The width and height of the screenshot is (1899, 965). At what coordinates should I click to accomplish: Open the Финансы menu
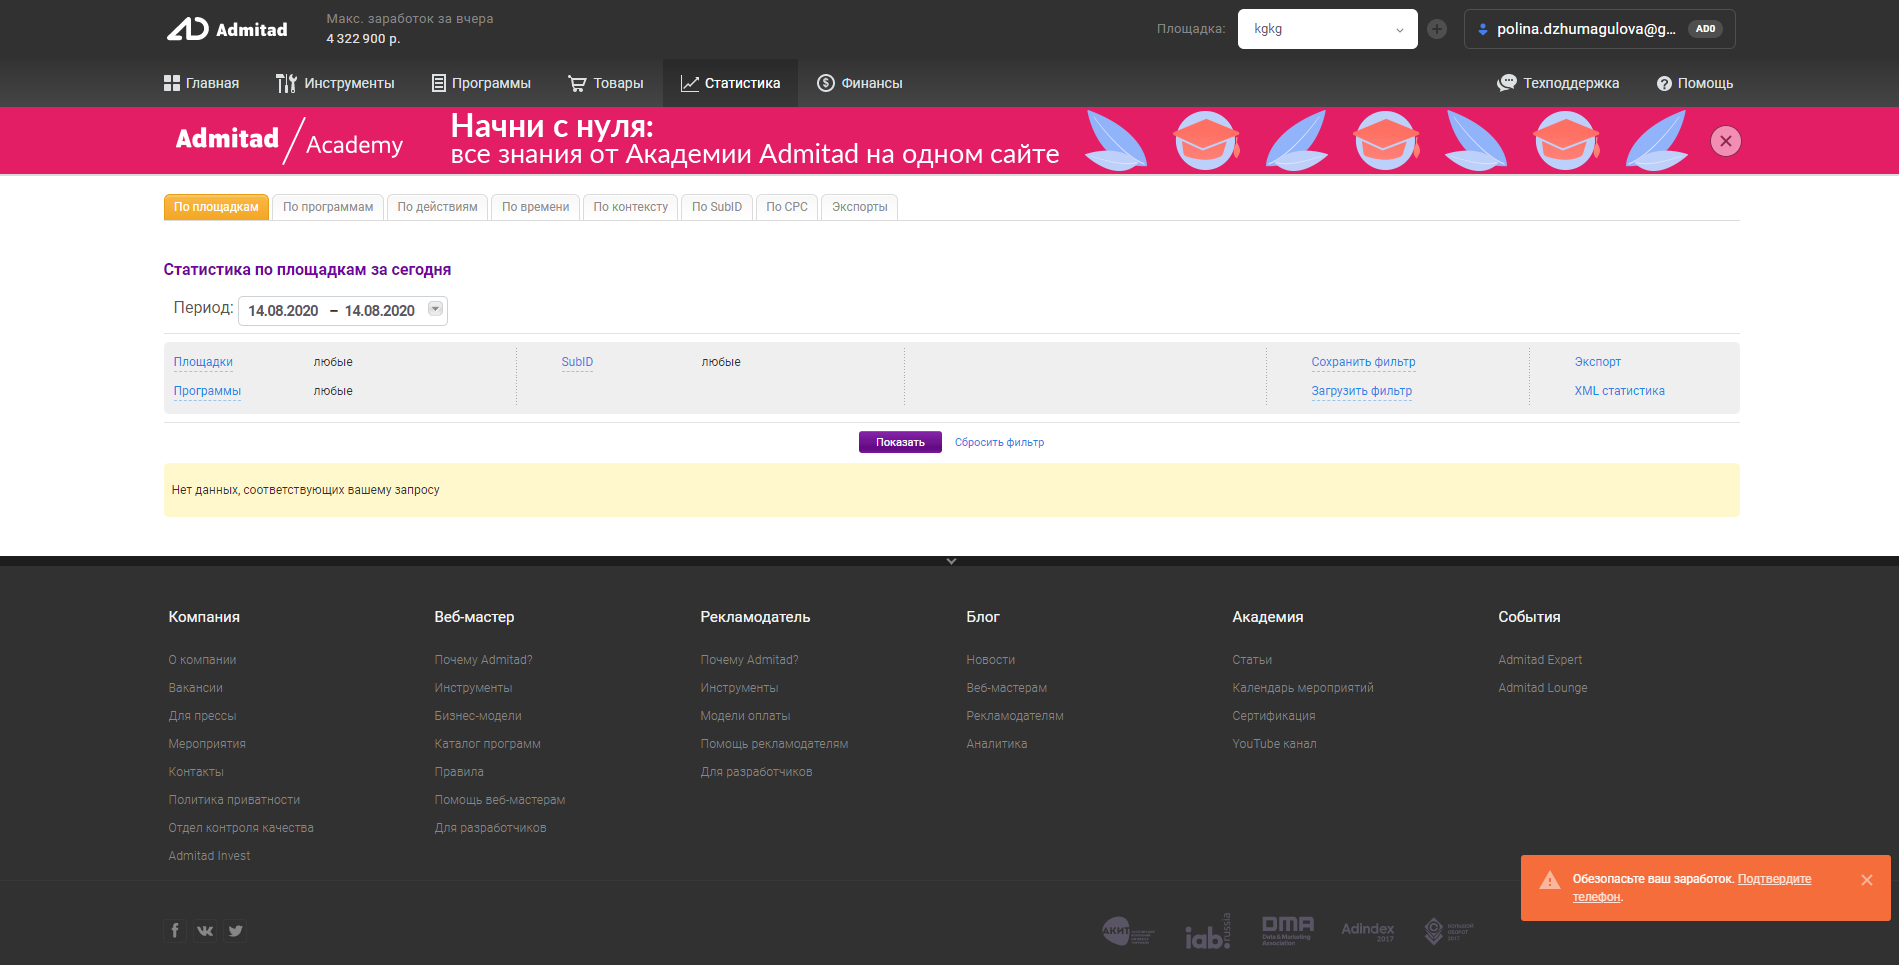(x=860, y=83)
